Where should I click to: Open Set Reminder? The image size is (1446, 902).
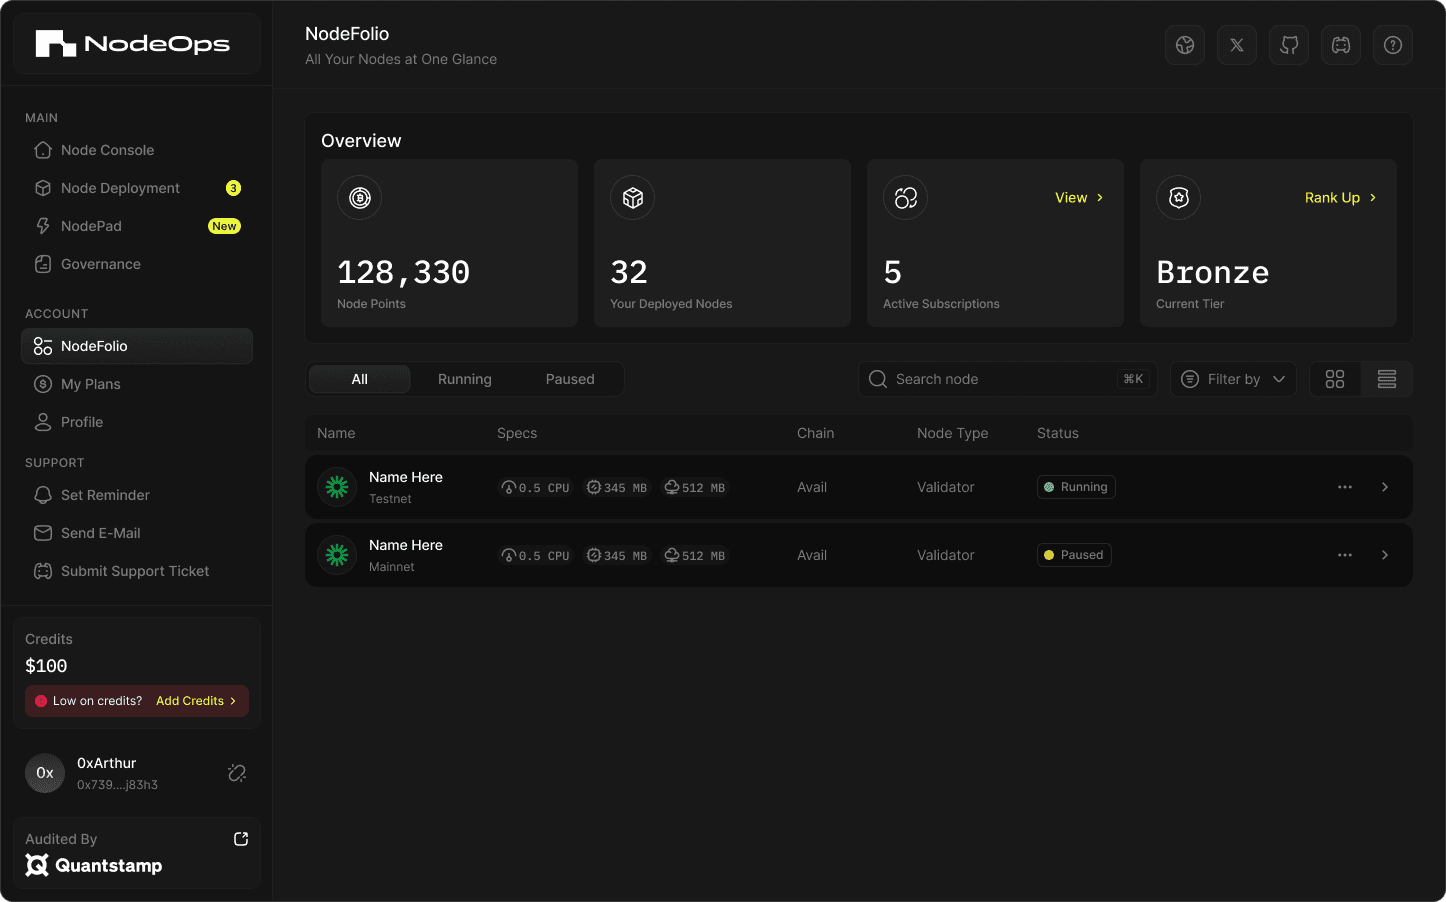pos(137,495)
